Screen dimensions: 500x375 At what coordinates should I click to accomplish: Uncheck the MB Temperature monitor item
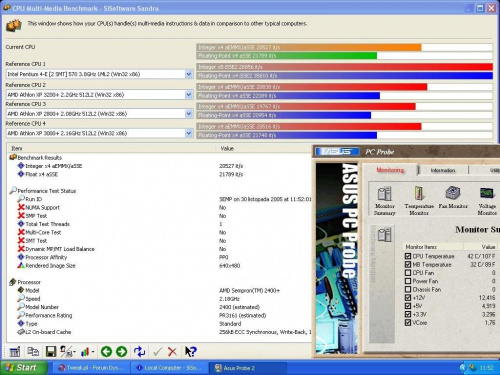(x=408, y=264)
